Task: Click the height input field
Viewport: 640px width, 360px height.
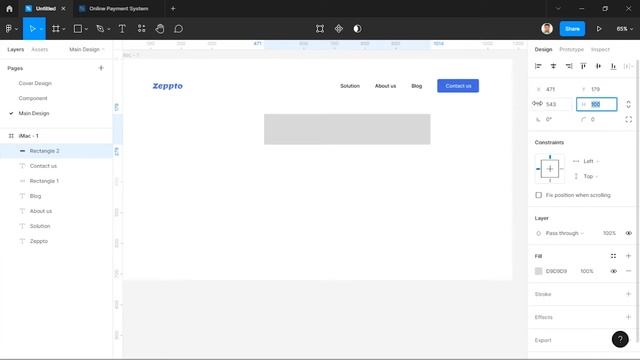Action: pos(596,104)
